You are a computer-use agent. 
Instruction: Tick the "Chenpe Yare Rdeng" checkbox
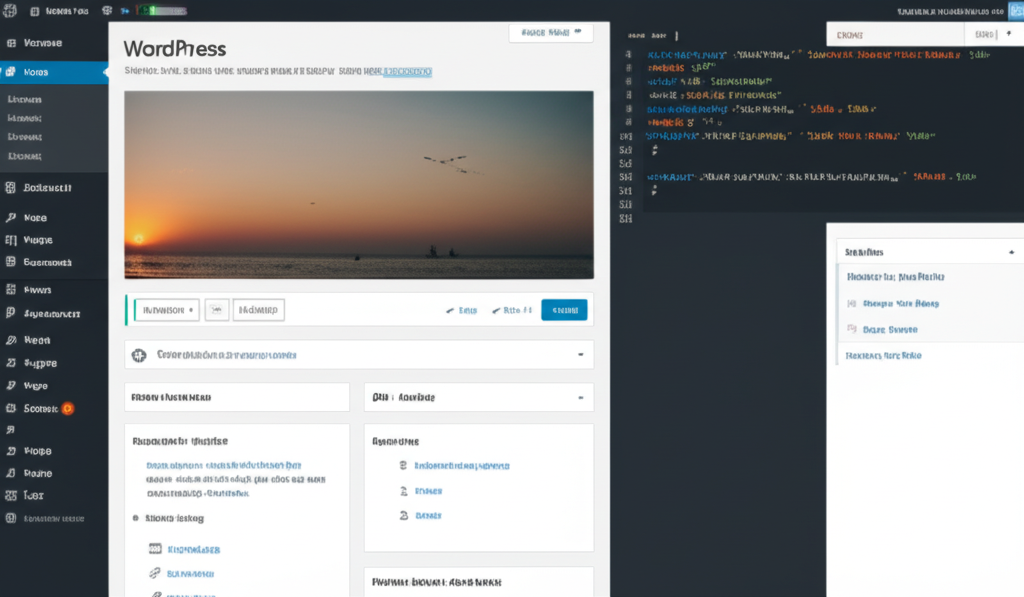pos(852,303)
